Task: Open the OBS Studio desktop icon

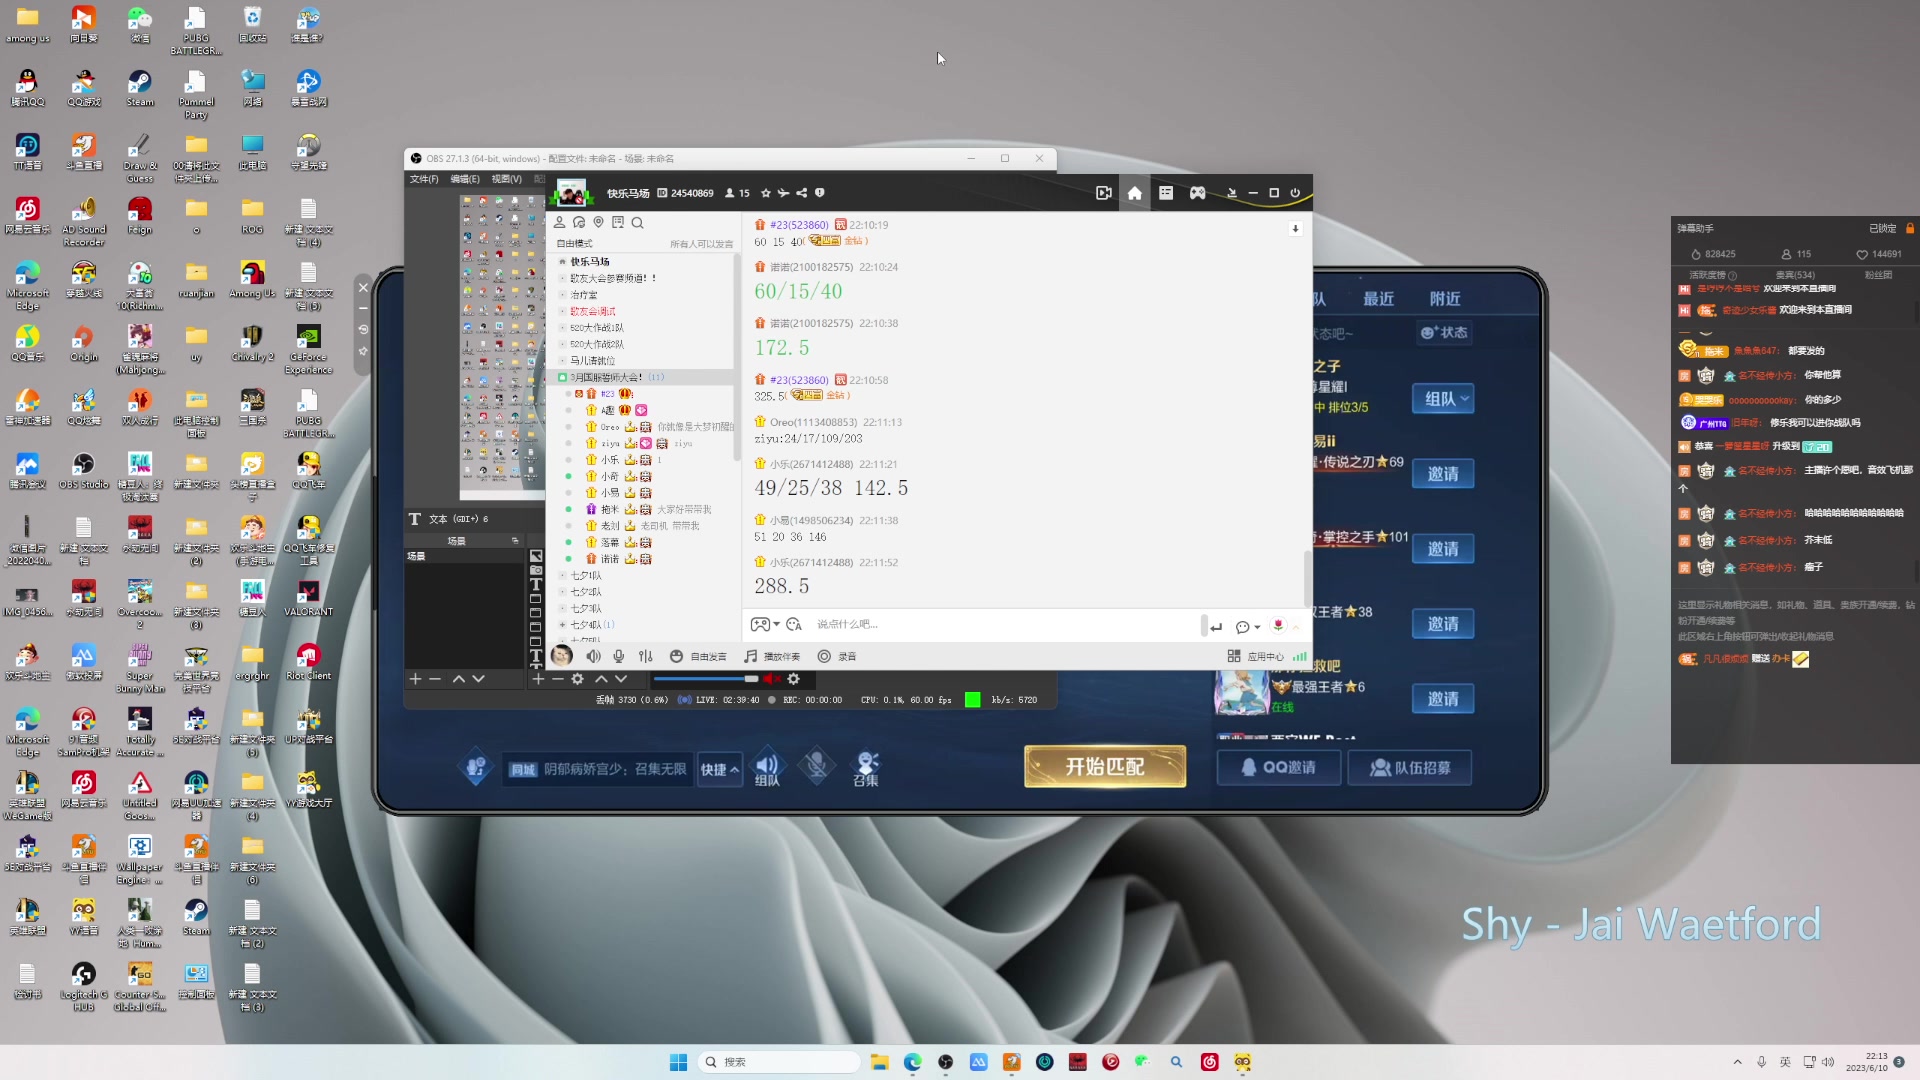Action: [x=83, y=470]
